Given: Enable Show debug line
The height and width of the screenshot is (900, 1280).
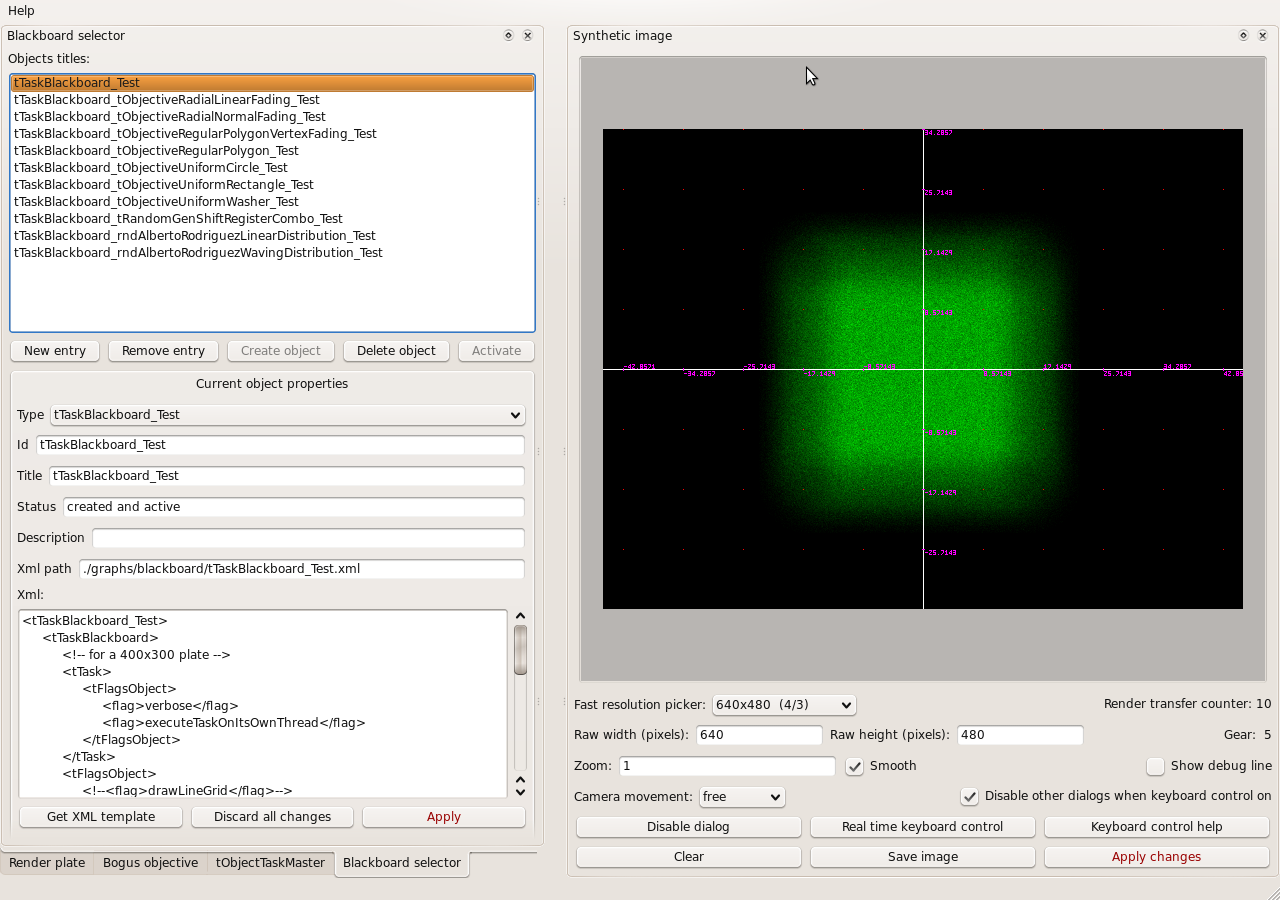Looking at the screenshot, I should (1156, 766).
